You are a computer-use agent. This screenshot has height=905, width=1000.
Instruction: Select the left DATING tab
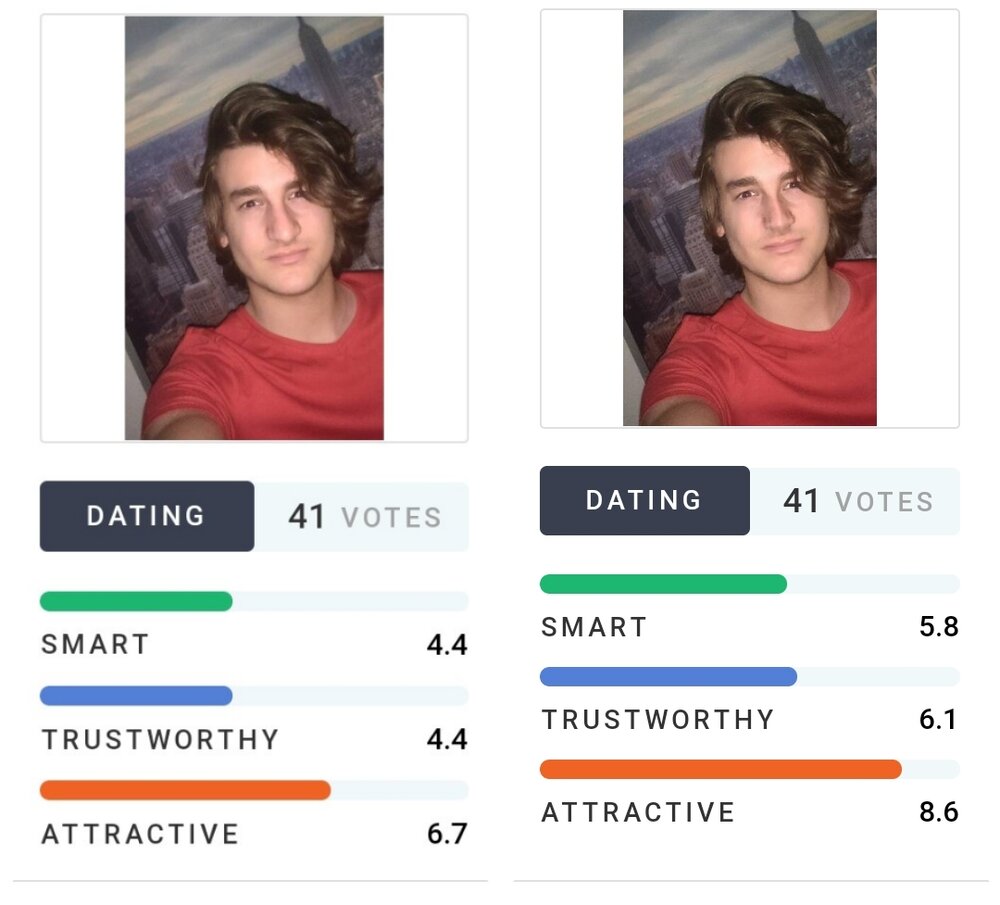coord(147,516)
